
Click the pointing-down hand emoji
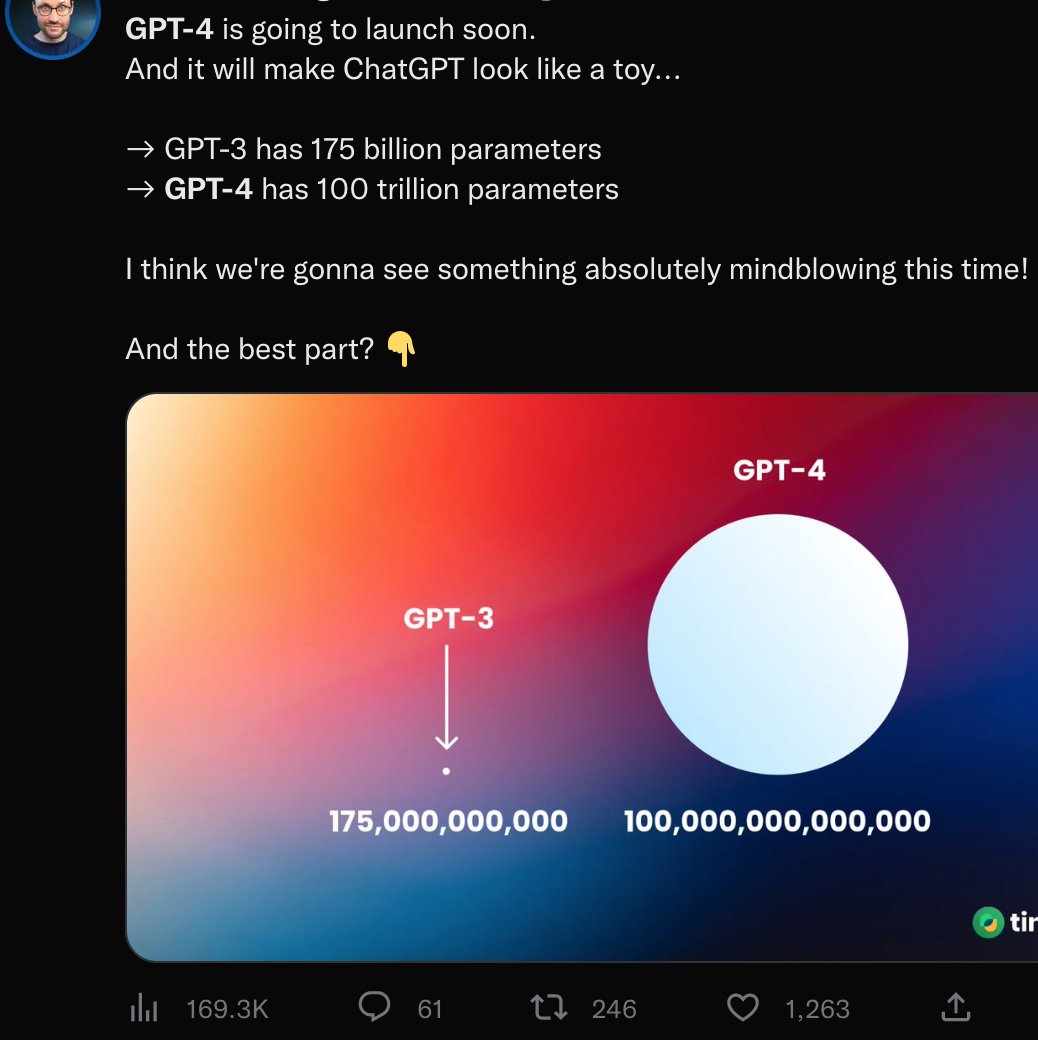(401, 349)
